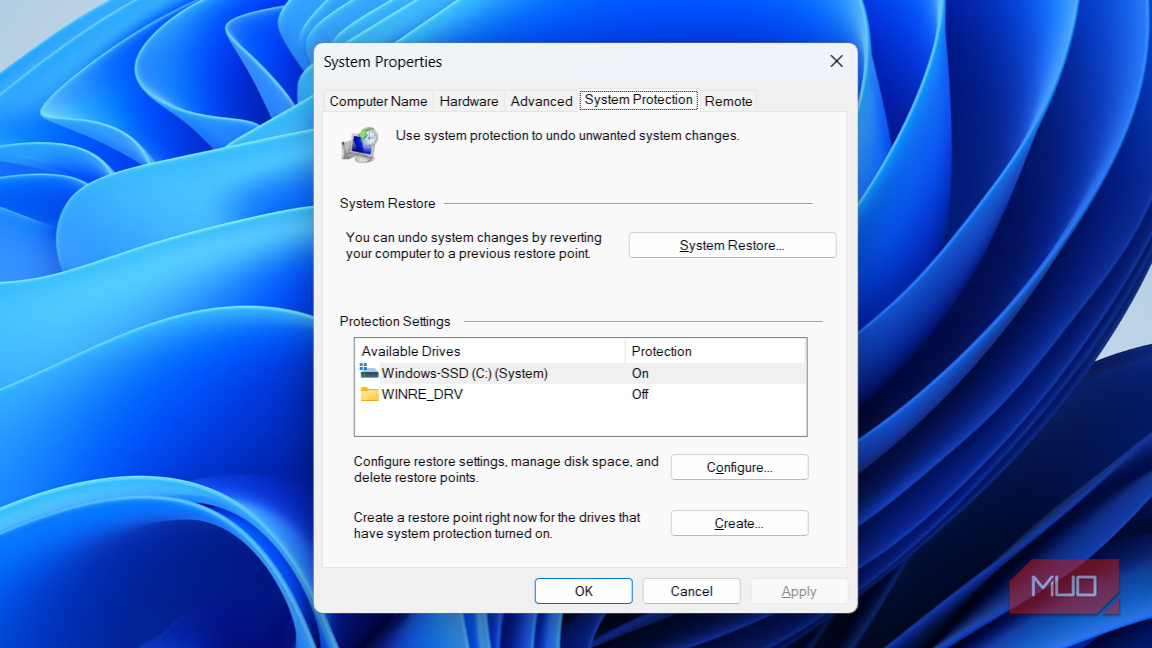
Task: Click the System Restore section heading
Action: [387, 204]
